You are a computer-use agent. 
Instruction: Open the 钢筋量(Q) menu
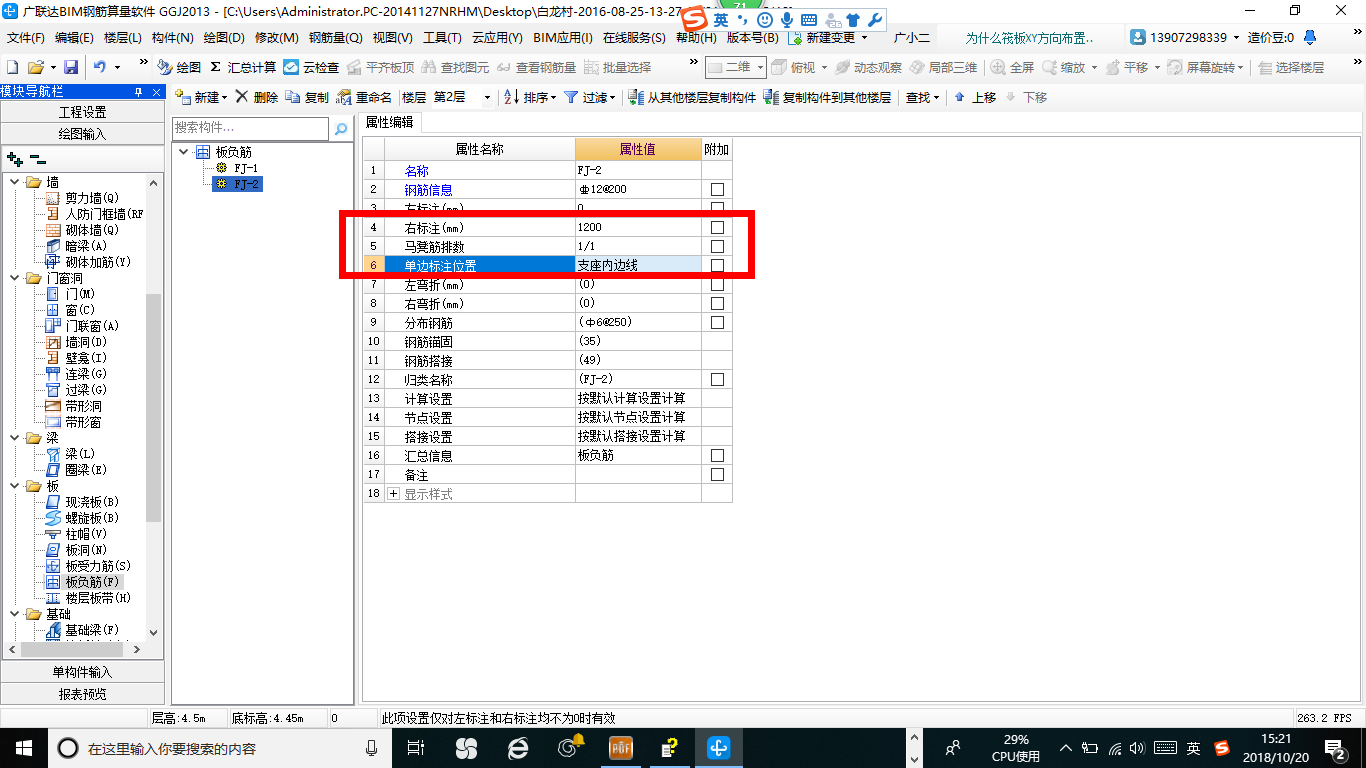[335, 38]
